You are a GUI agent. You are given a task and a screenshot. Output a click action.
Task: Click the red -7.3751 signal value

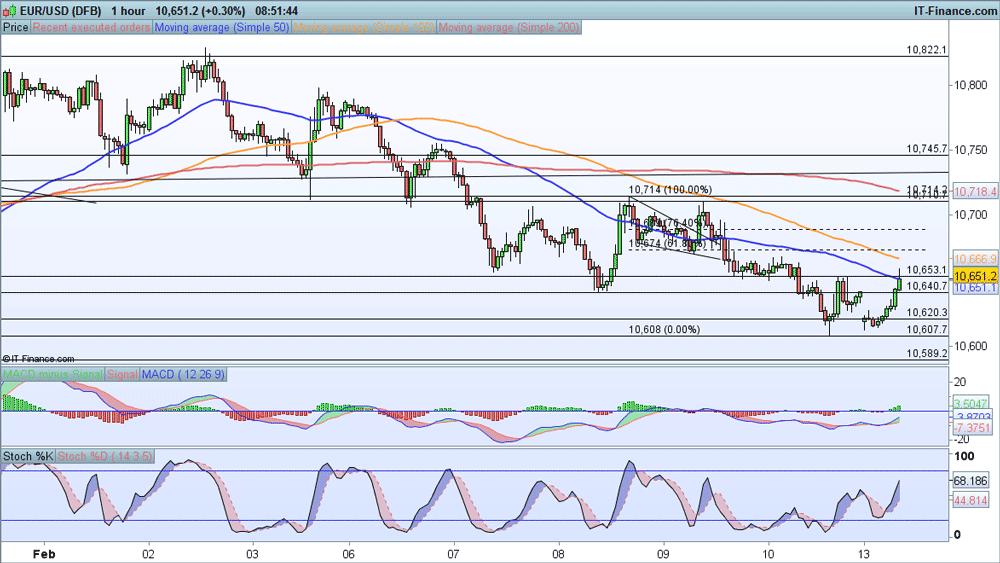coord(973,428)
